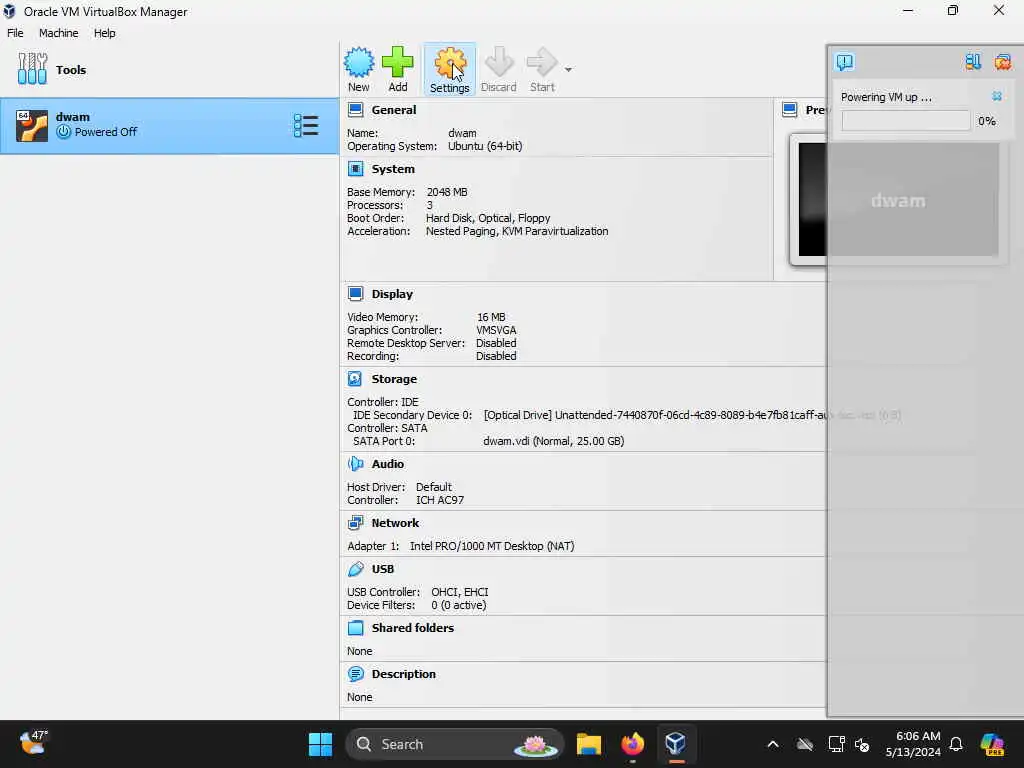
Task: Open General settings header link
Action: click(x=394, y=110)
